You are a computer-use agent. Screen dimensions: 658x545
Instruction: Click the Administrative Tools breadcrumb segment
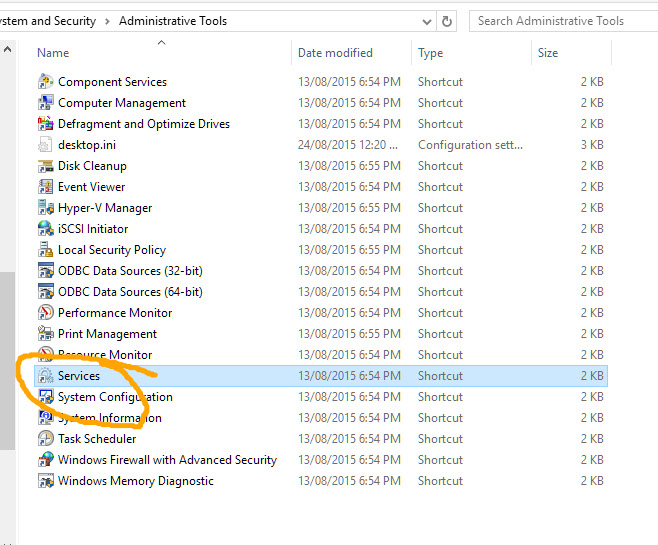click(172, 20)
